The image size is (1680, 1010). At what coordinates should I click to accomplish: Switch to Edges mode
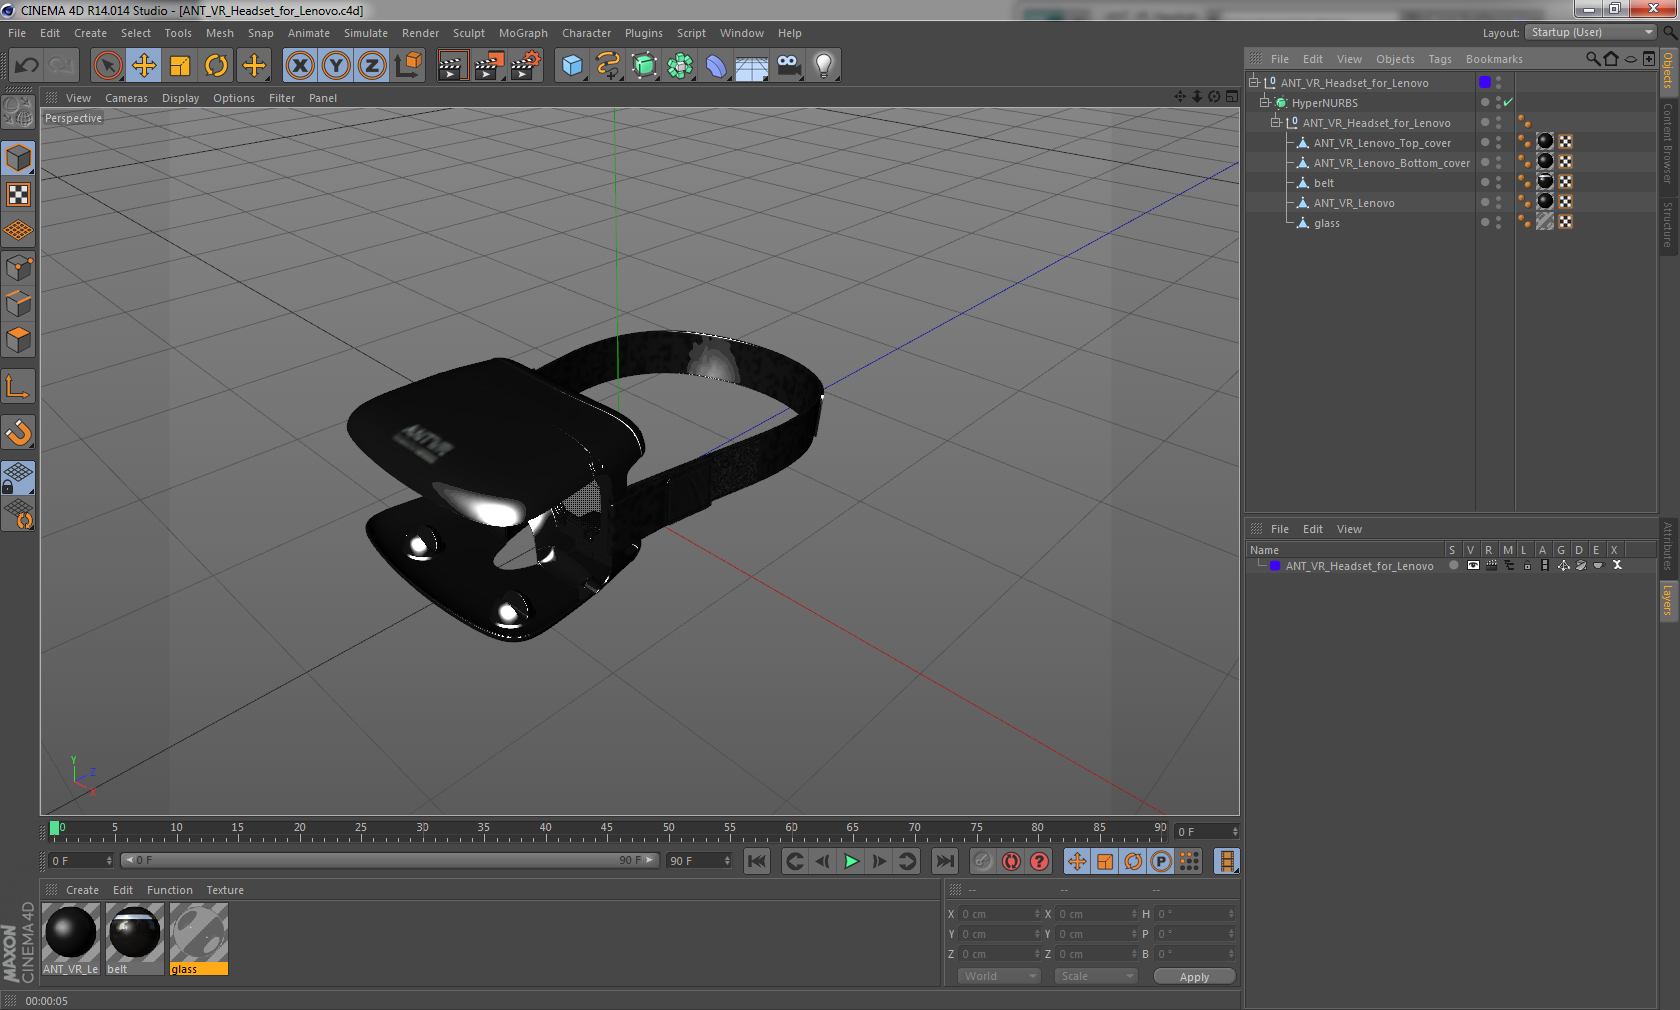tap(18, 304)
